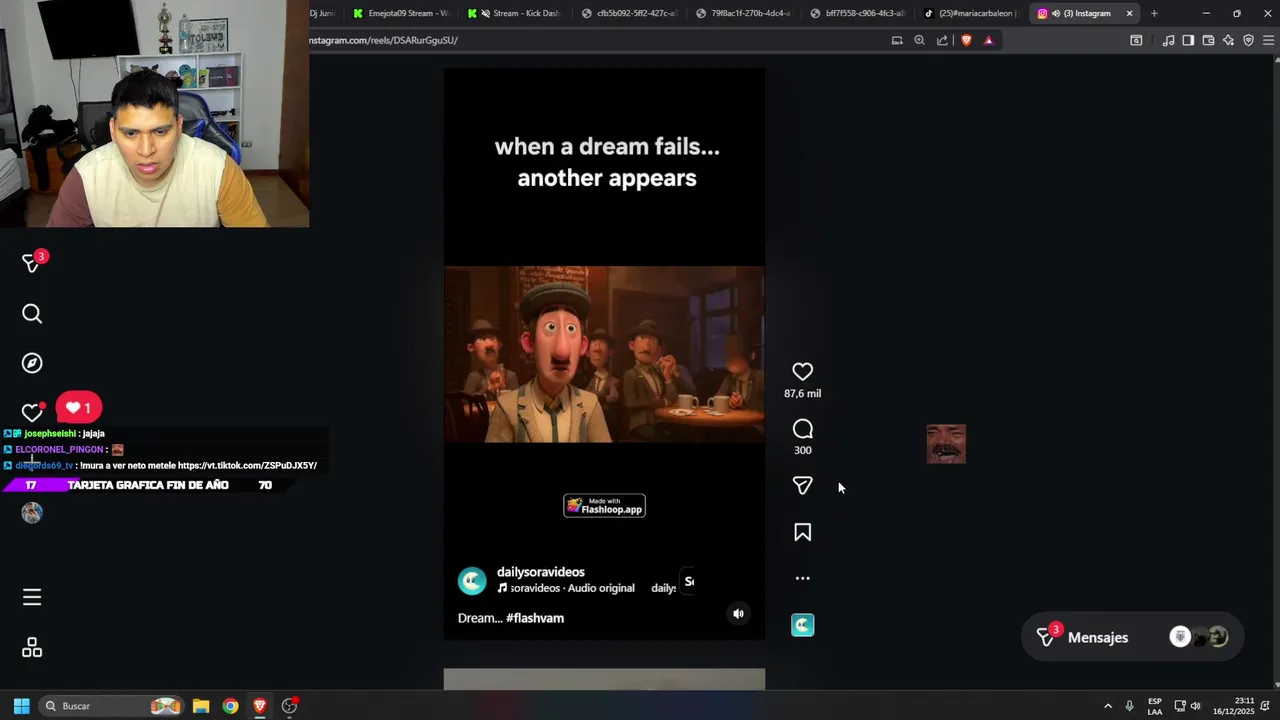Click the Flashloop.app badge in the video

(604, 506)
